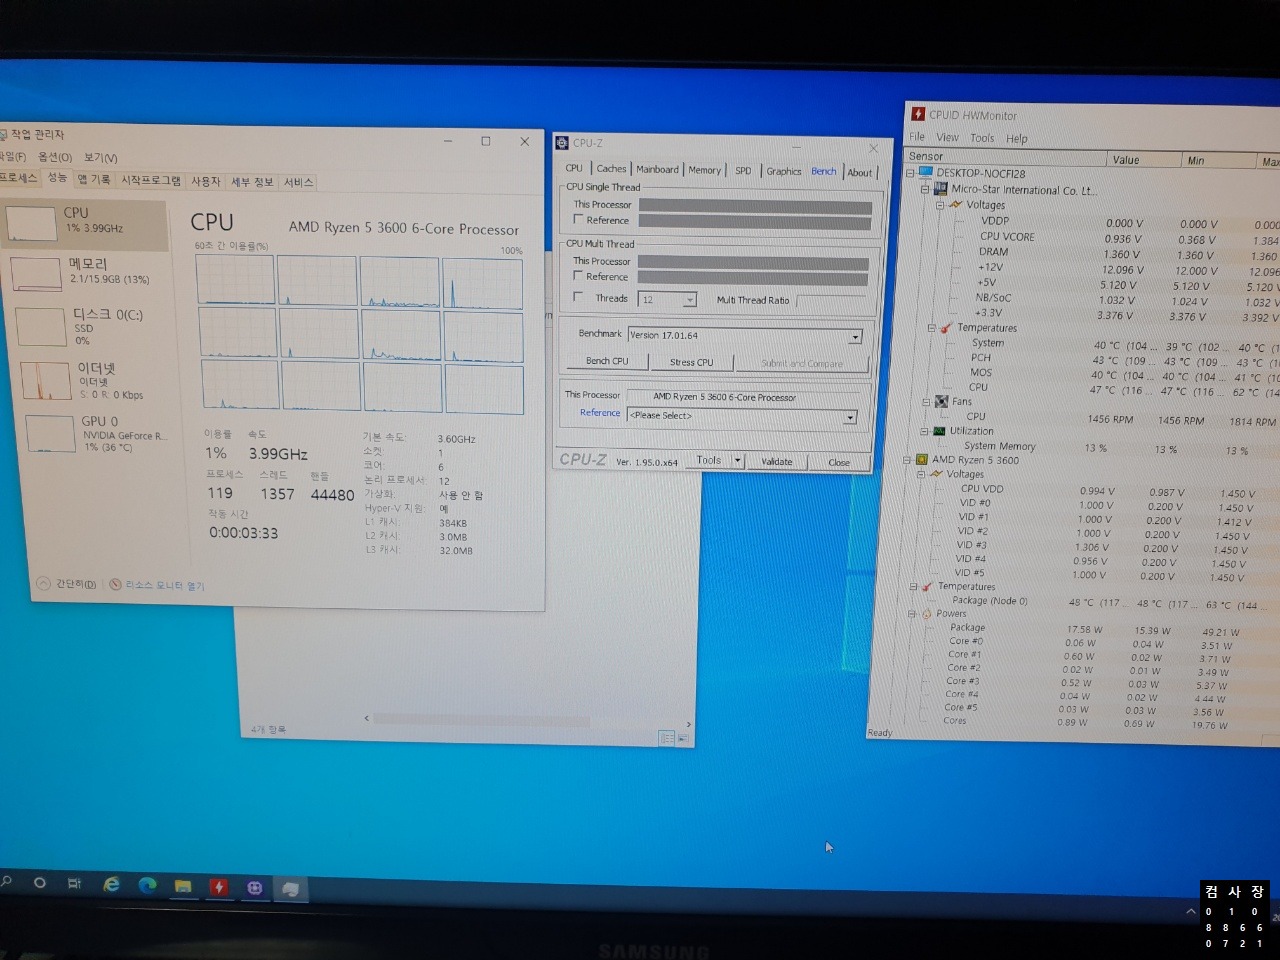Open the Memory tab in CPU-Z

[x=704, y=170]
